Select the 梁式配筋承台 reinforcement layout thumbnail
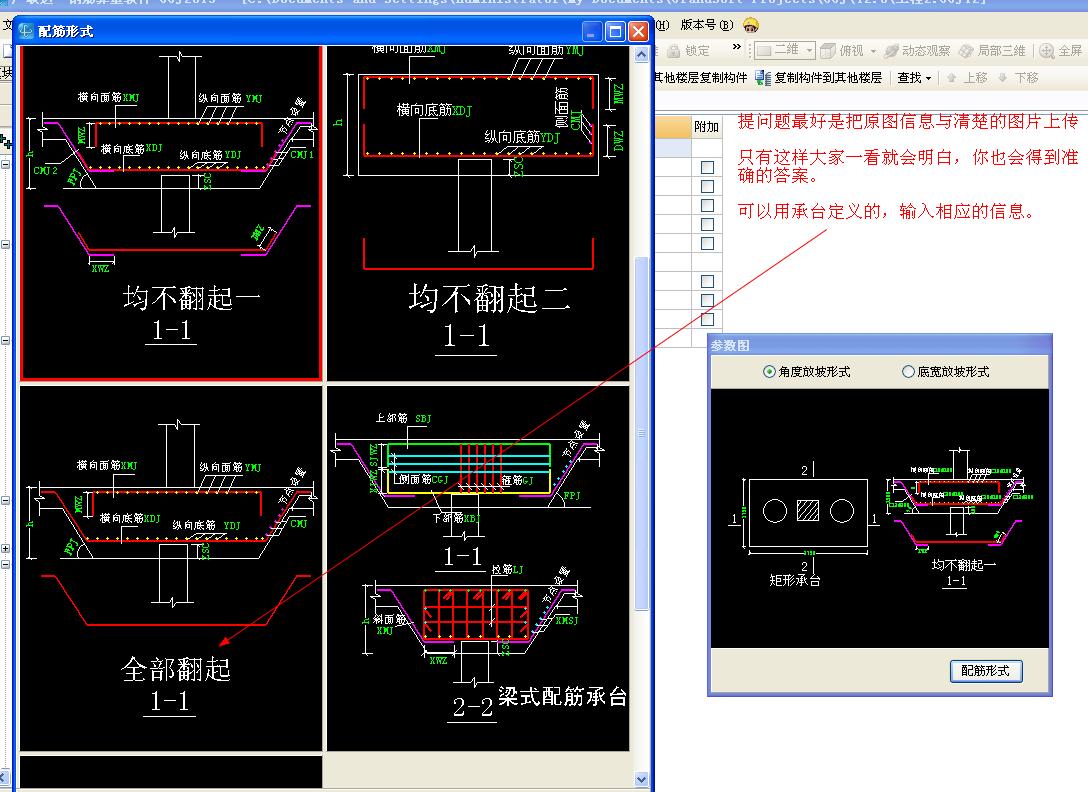The width and height of the screenshot is (1088, 792). click(478, 568)
